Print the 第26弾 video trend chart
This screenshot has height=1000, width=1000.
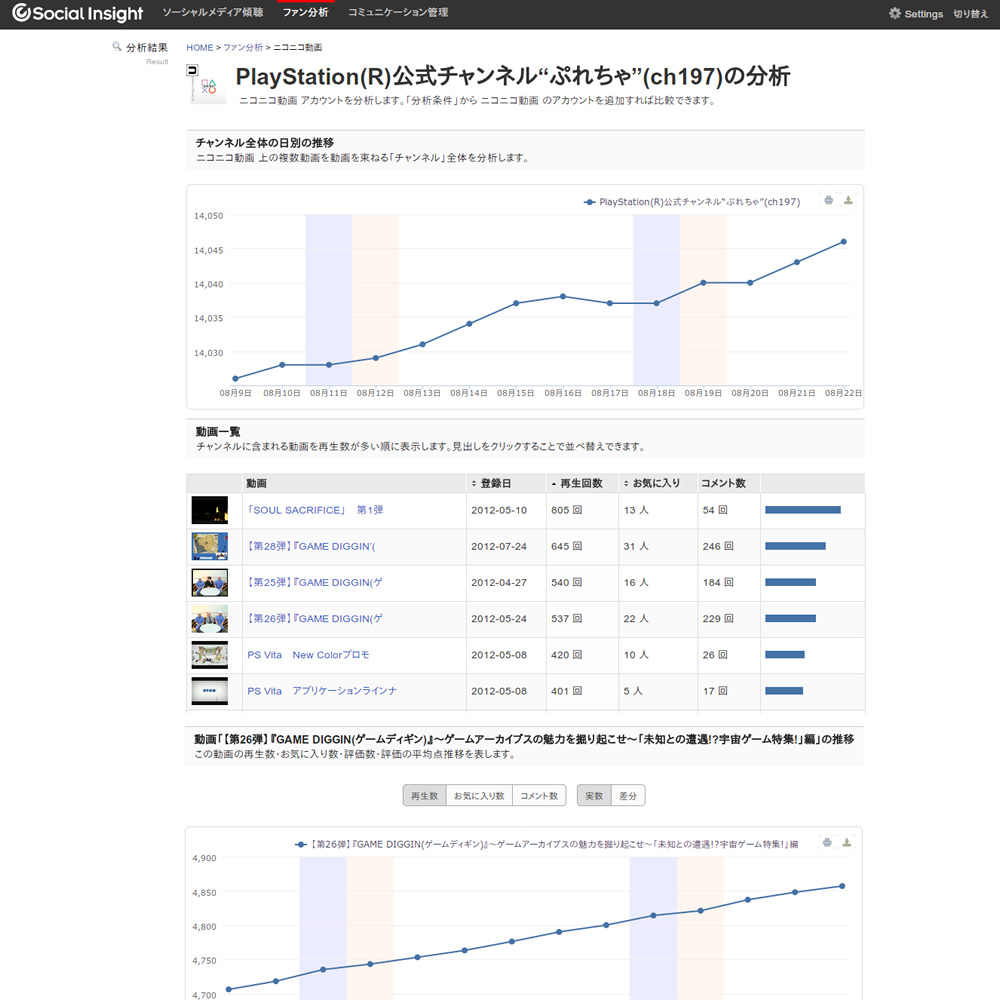pos(827,842)
